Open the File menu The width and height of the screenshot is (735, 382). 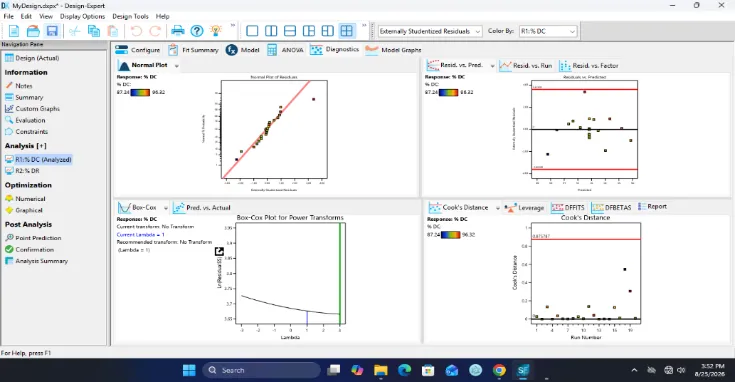[8, 16]
